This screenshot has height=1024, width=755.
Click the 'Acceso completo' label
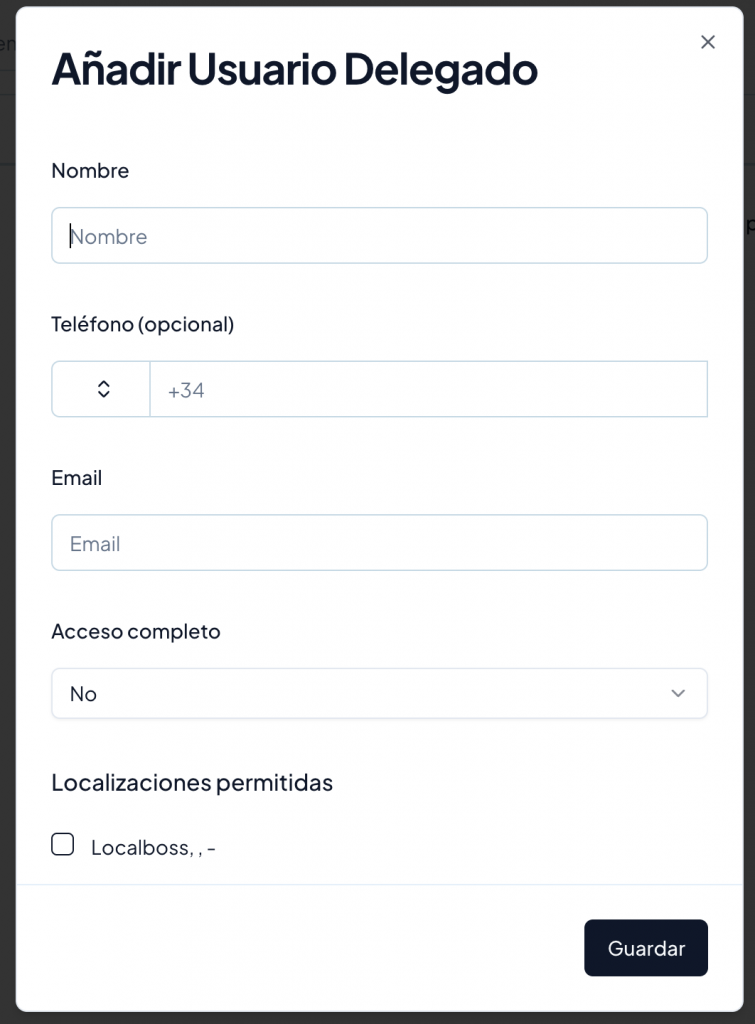(136, 632)
